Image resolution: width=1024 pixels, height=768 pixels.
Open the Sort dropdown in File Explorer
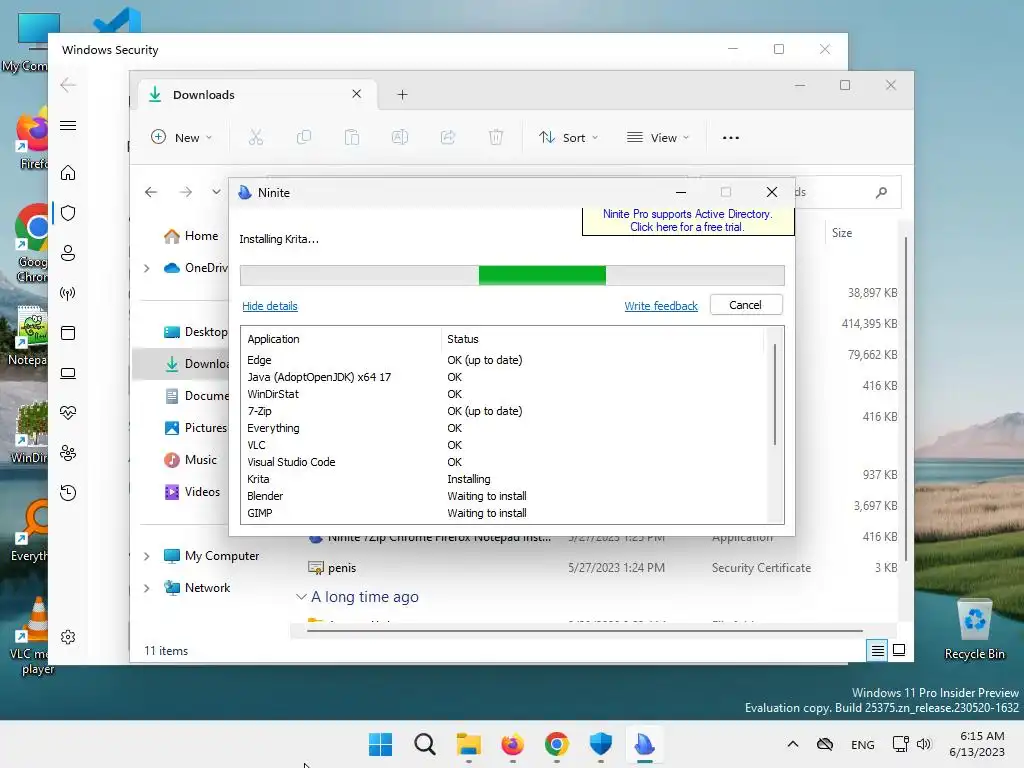(568, 138)
